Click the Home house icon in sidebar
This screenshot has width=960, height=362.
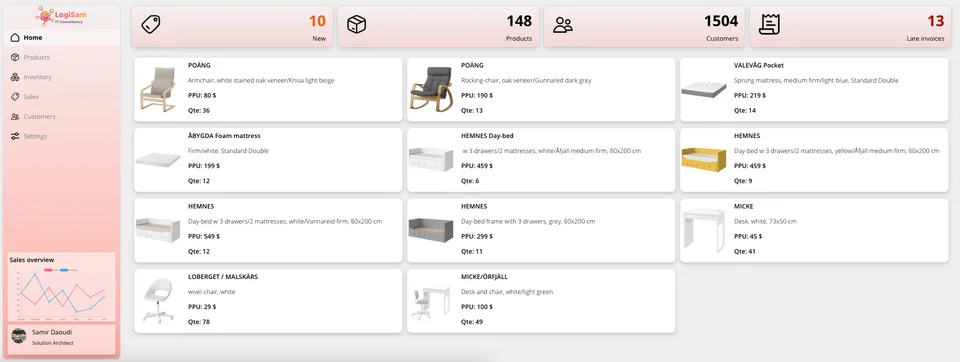point(15,37)
